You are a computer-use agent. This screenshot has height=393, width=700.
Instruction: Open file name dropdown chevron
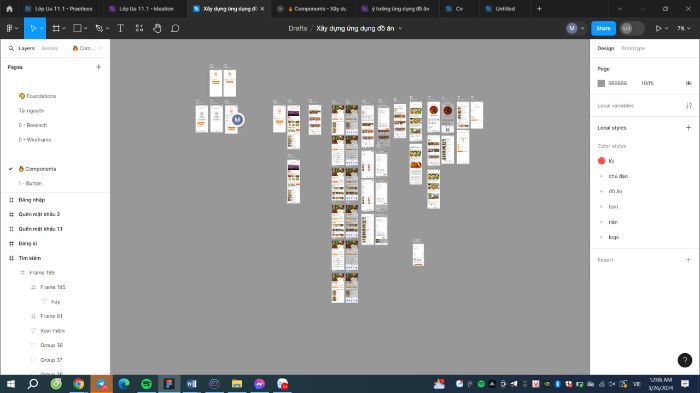click(400, 28)
